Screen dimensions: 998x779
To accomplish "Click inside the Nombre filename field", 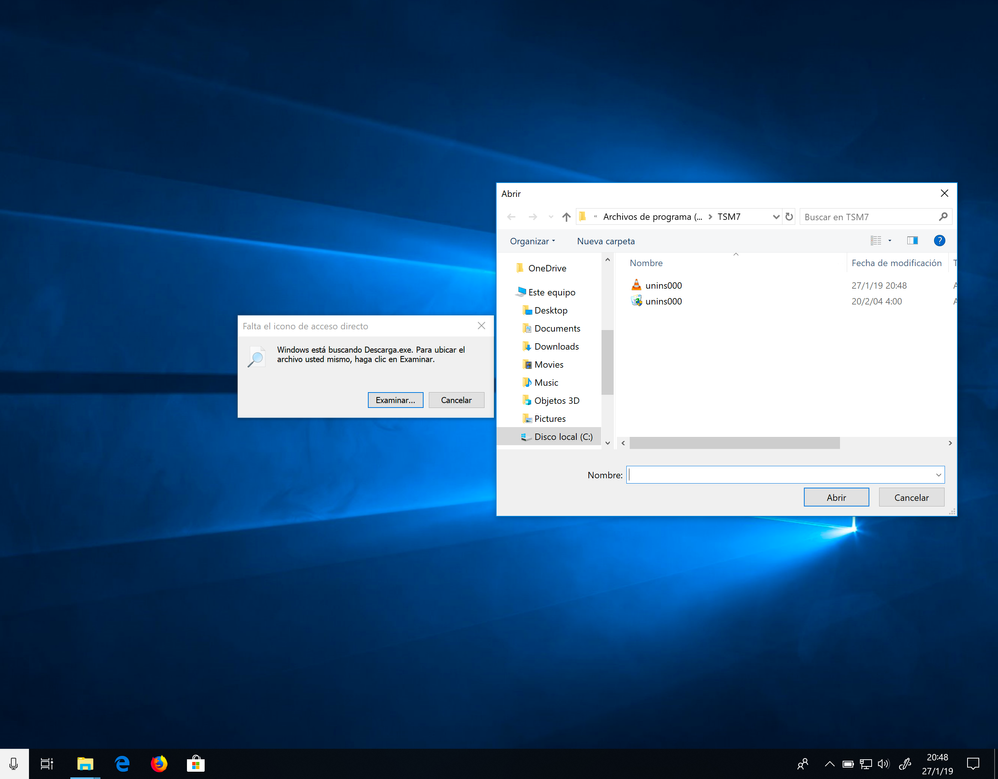I will (780, 474).
